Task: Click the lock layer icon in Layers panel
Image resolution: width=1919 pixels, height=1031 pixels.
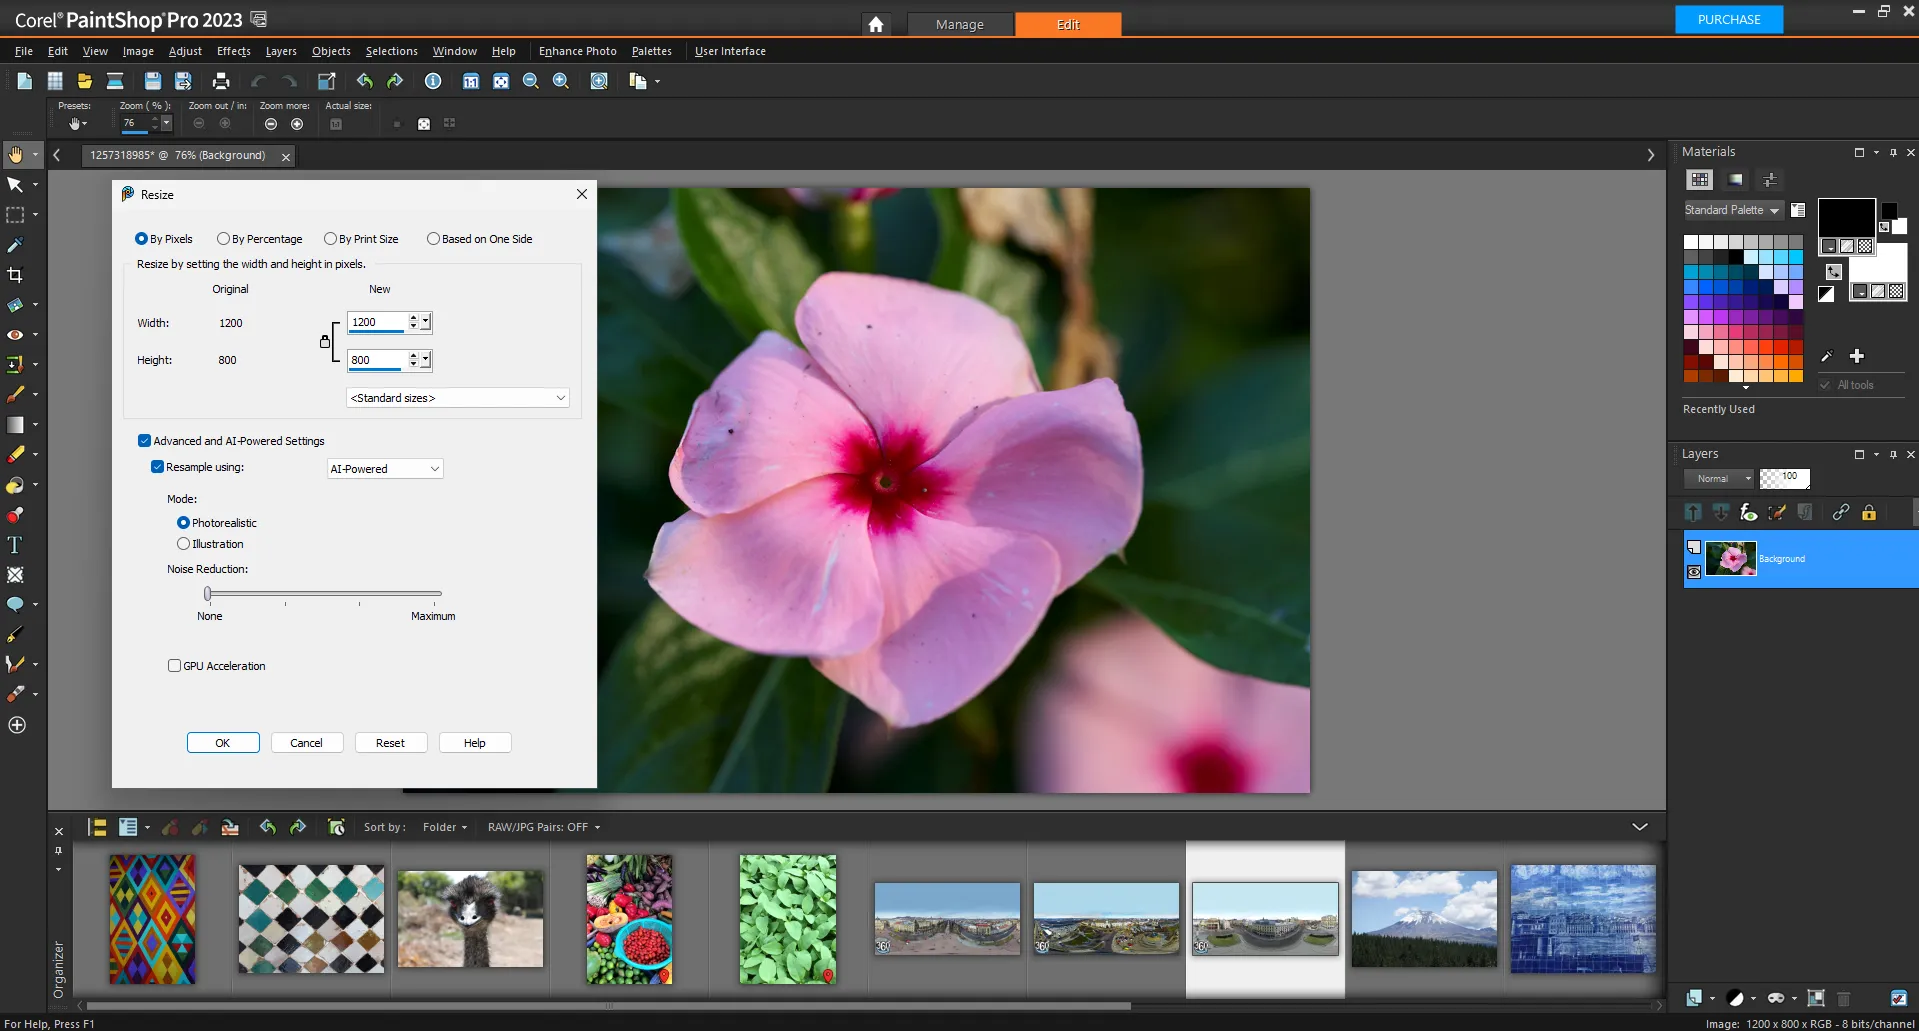Action: coord(1869,512)
